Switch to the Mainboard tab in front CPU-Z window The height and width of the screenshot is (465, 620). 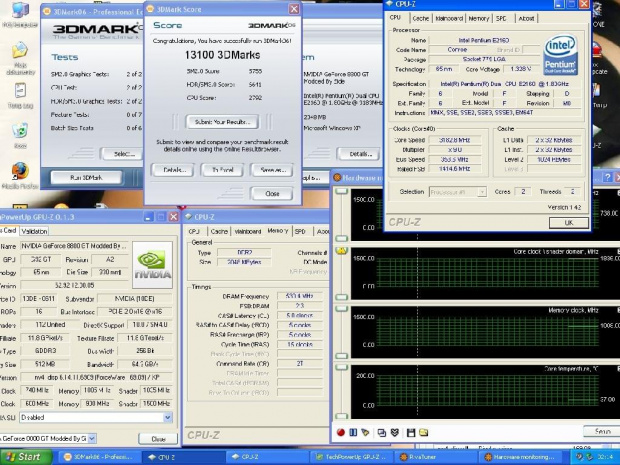point(449,18)
